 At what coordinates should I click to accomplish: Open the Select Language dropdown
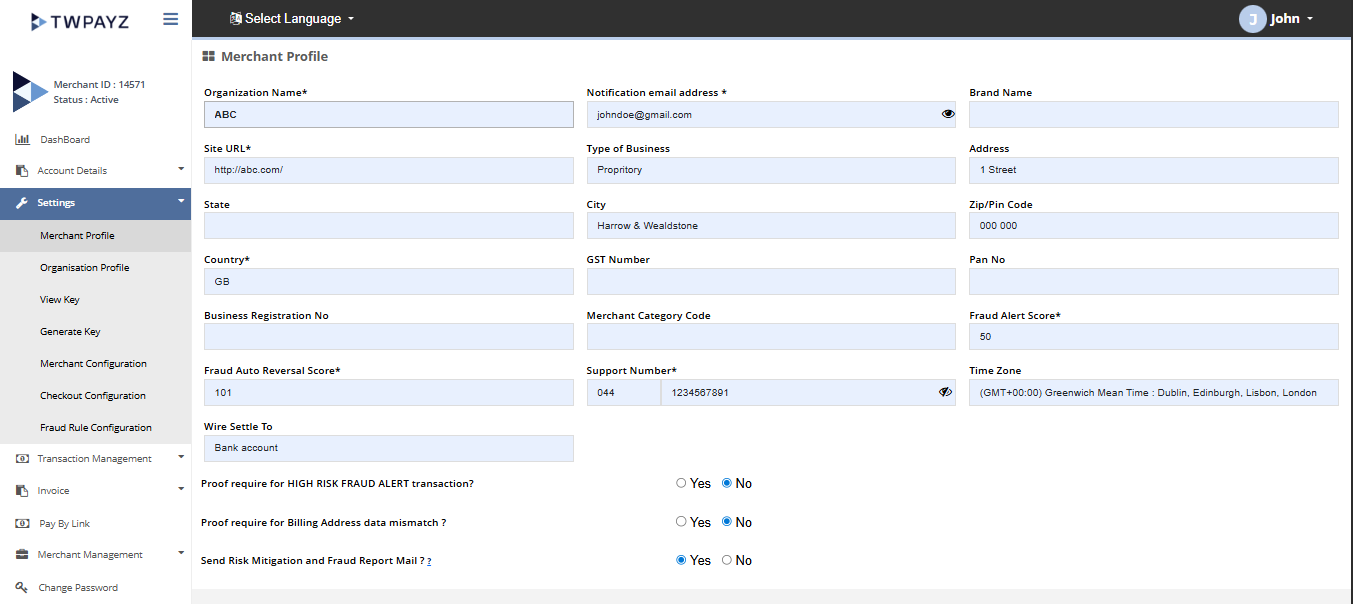(292, 19)
